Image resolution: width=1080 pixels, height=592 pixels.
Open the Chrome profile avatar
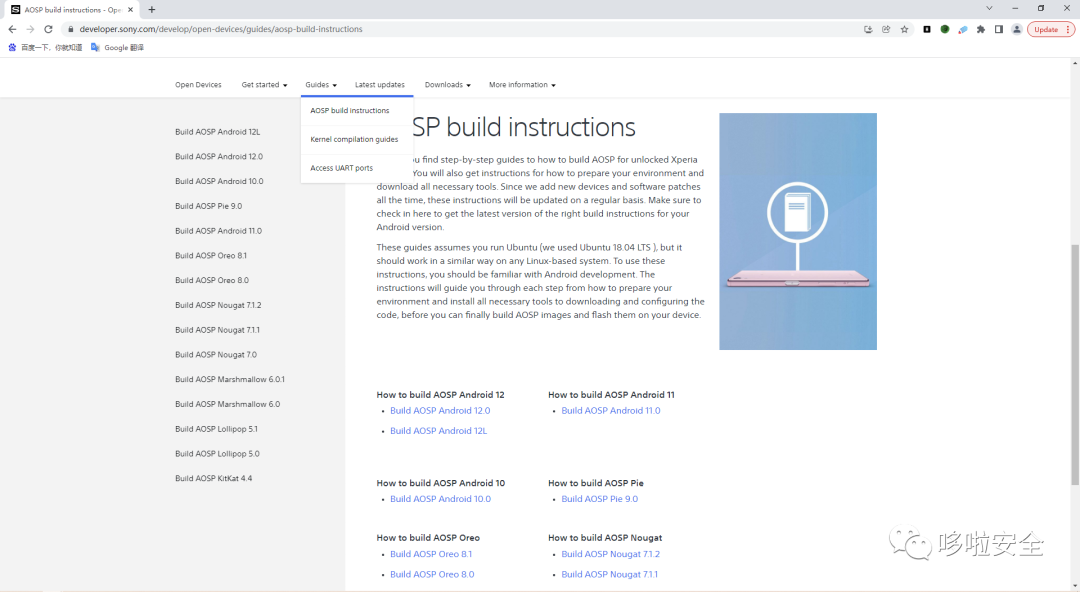[x=1017, y=29]
